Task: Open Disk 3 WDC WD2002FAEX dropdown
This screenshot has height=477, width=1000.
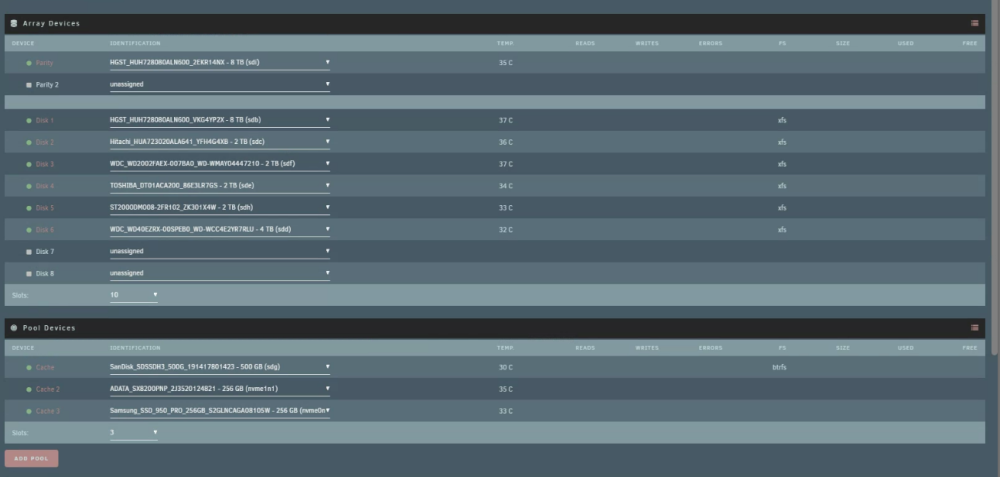Action: click(220, 164)
